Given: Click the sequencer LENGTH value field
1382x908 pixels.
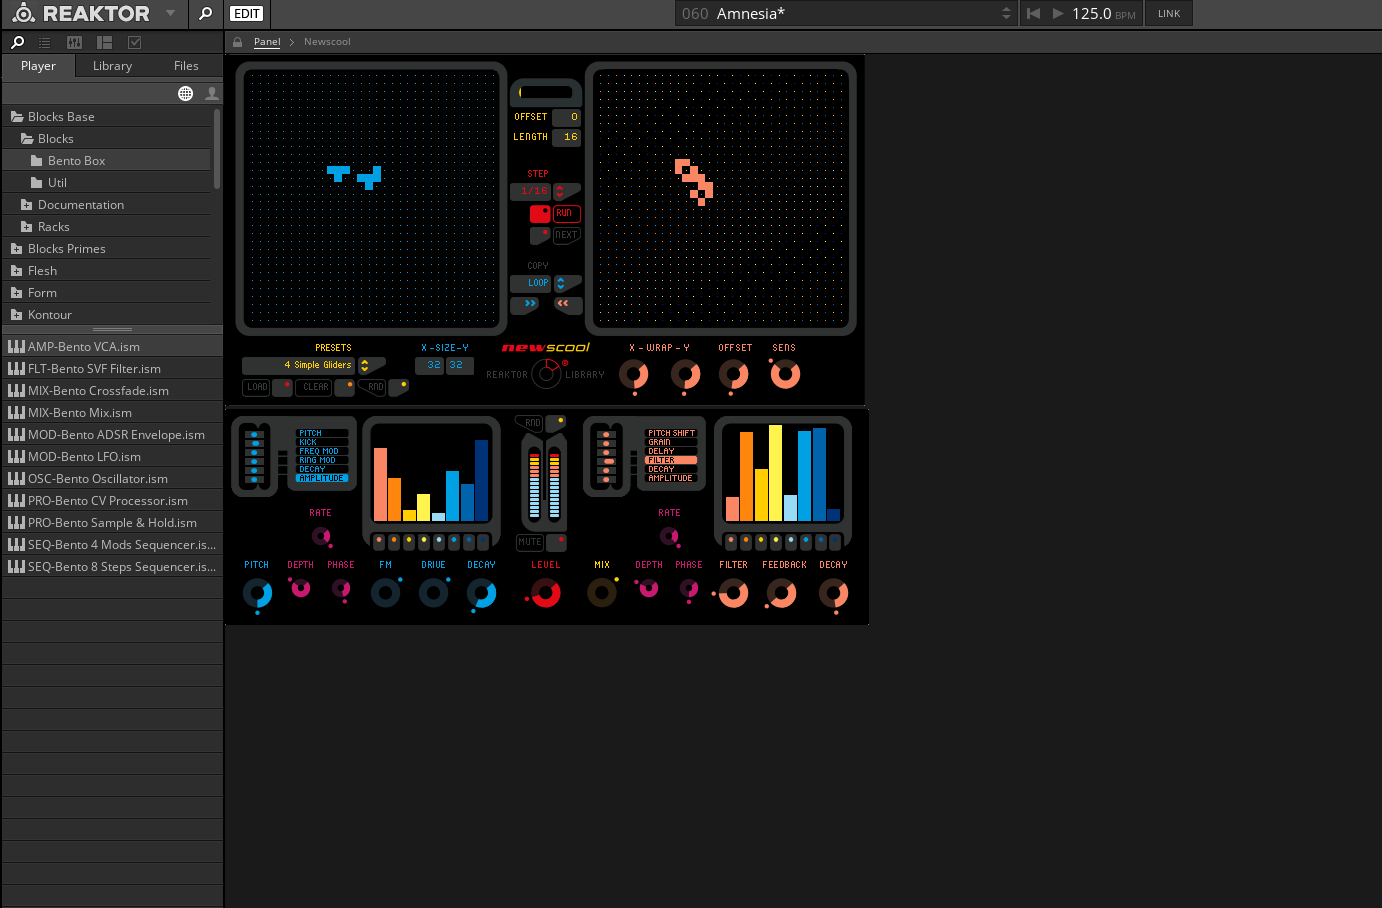Looking at the screenshot, I should [567, 137].
